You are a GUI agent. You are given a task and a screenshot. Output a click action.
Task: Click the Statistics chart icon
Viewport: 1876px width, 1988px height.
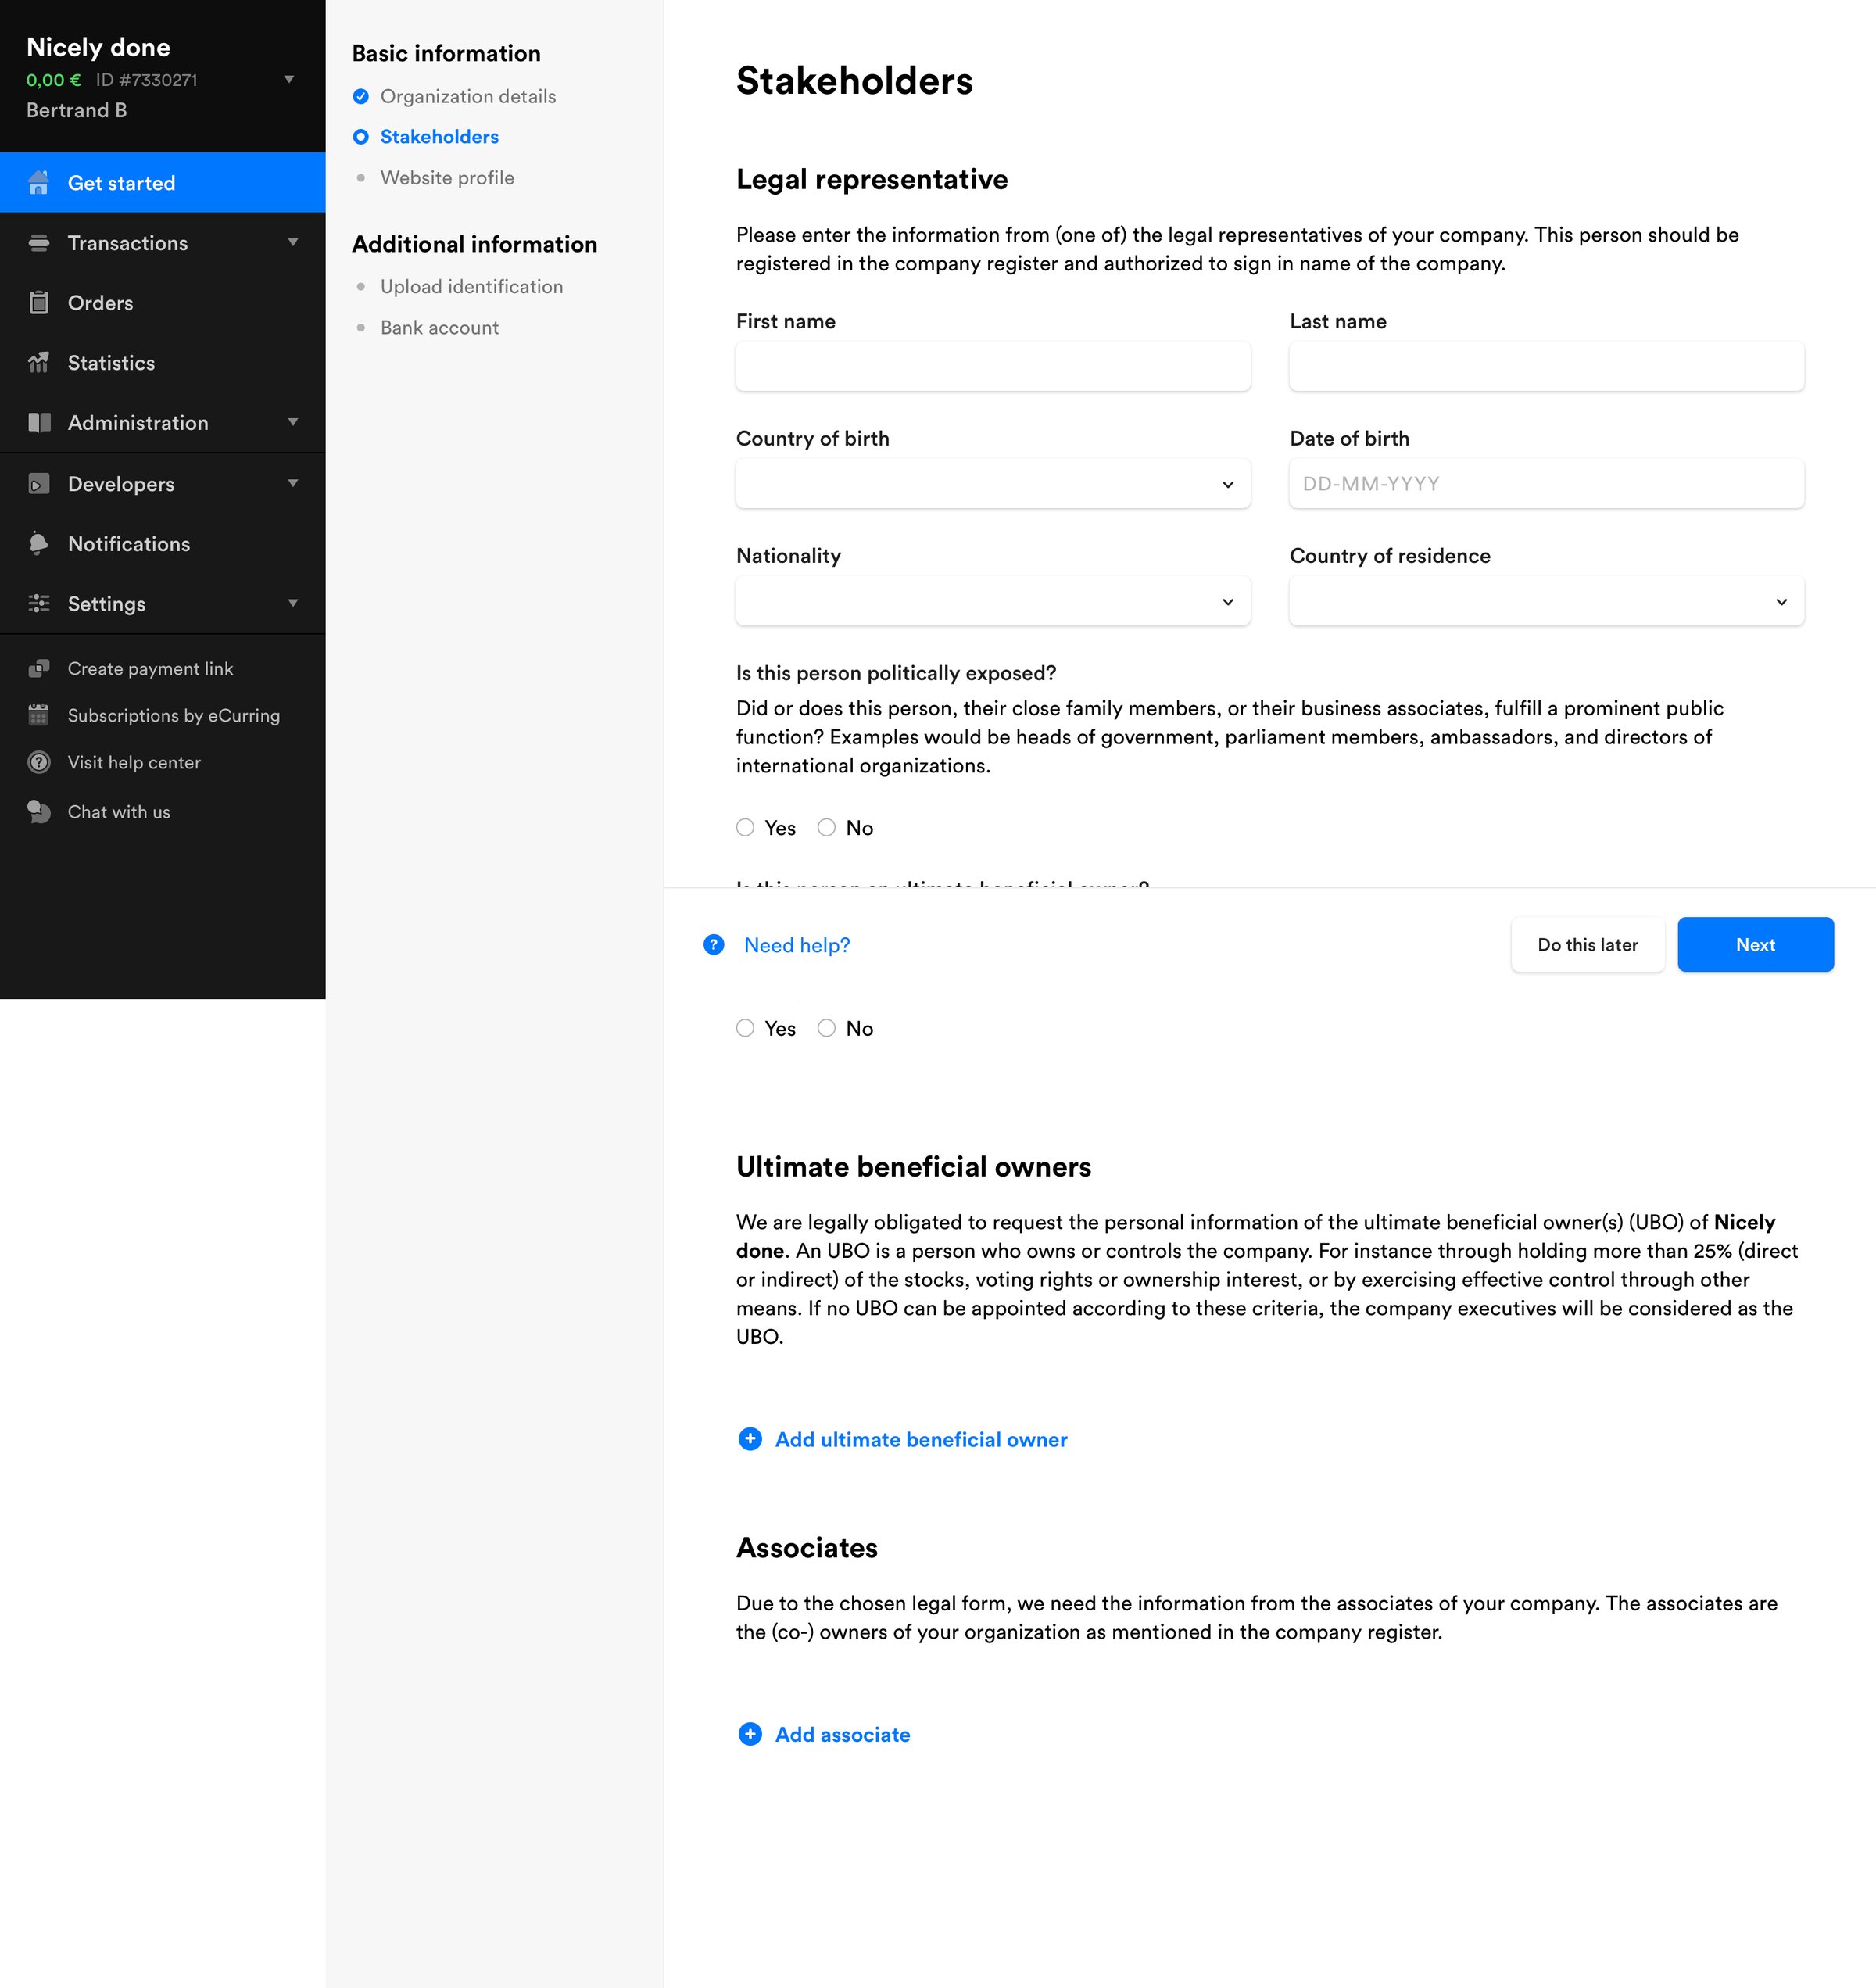coord(39,363)
